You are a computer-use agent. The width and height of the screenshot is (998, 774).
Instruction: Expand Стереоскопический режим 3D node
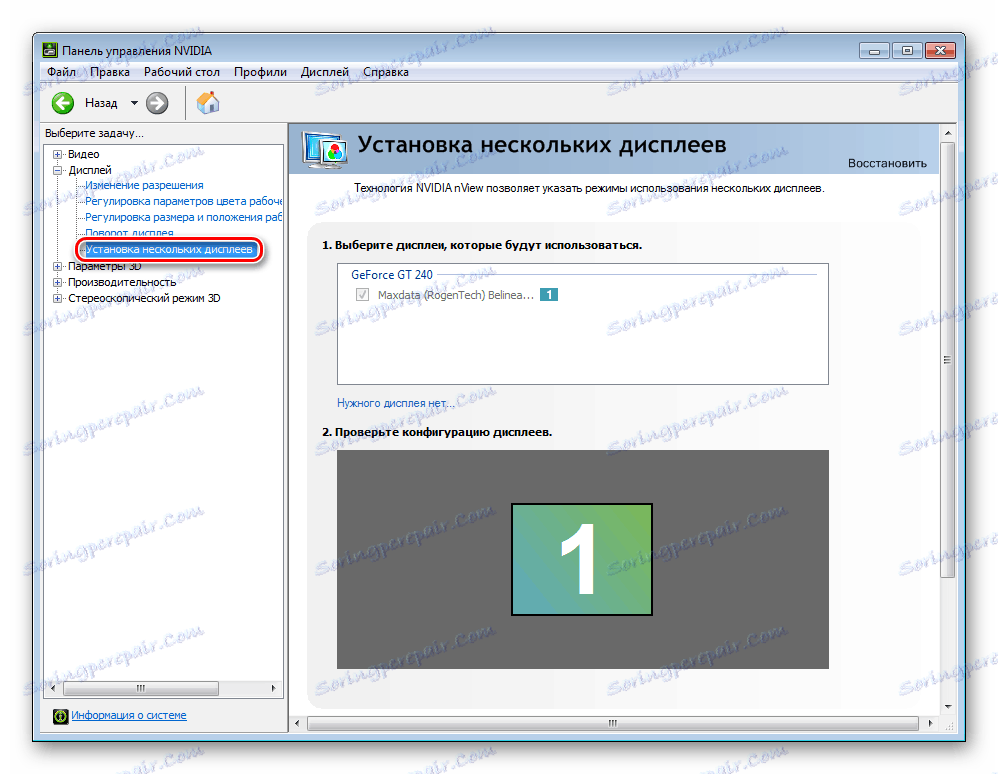tap(57, 298)
